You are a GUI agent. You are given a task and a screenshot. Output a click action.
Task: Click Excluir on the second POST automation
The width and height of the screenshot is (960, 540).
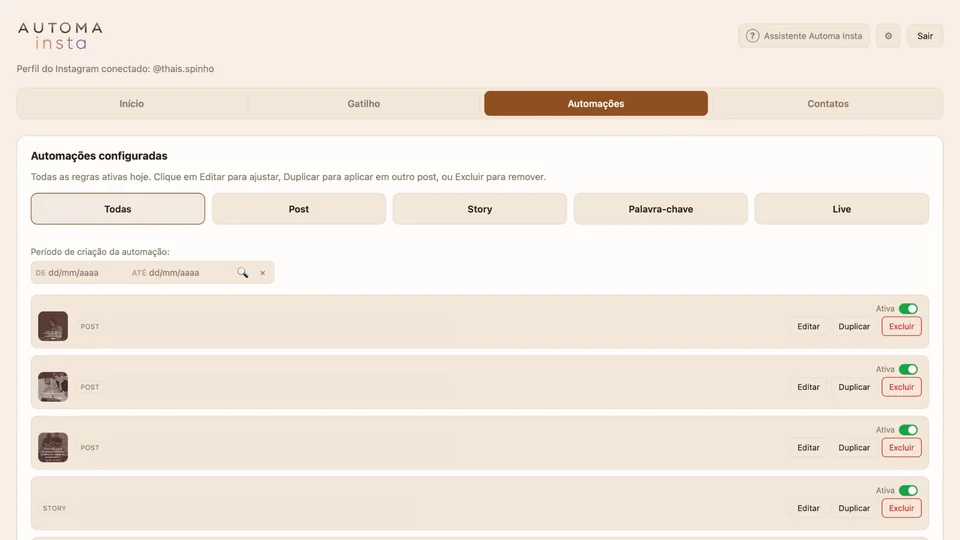coord(901,387)
